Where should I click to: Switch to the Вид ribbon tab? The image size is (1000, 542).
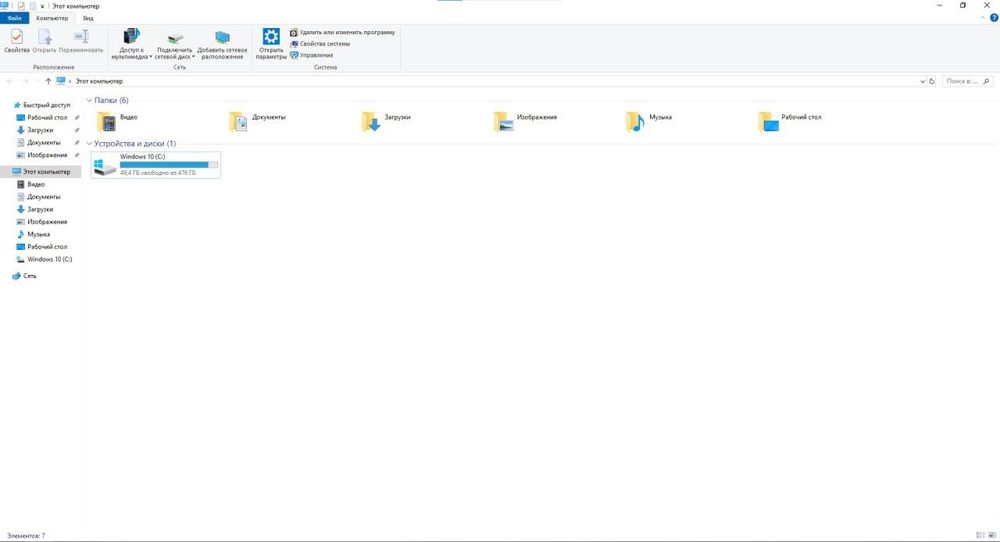click(88, 18)
